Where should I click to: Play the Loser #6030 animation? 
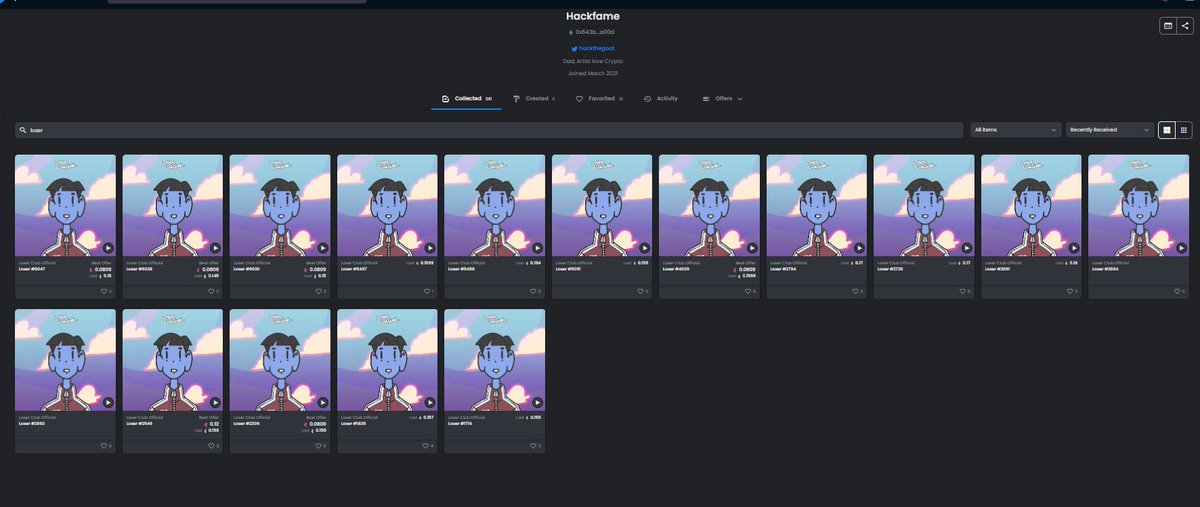[x=322, y=248]
